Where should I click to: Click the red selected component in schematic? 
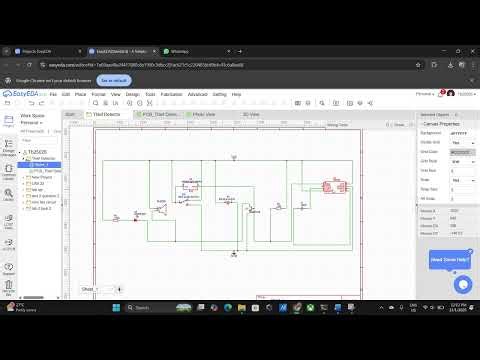335,187
